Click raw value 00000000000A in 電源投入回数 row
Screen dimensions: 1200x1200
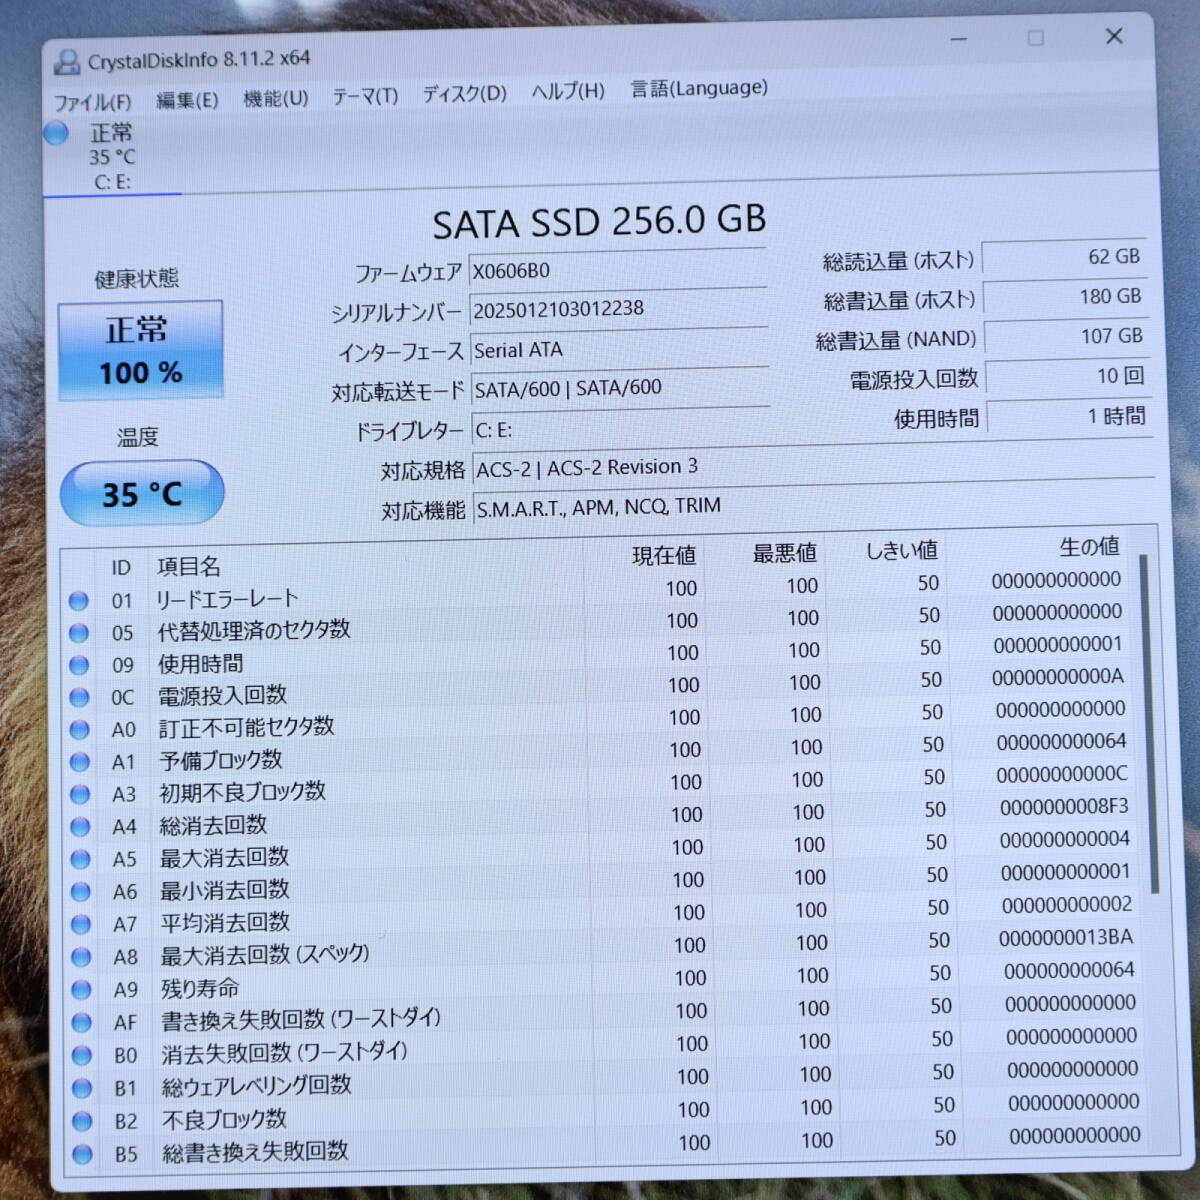tap(1058, 677)
